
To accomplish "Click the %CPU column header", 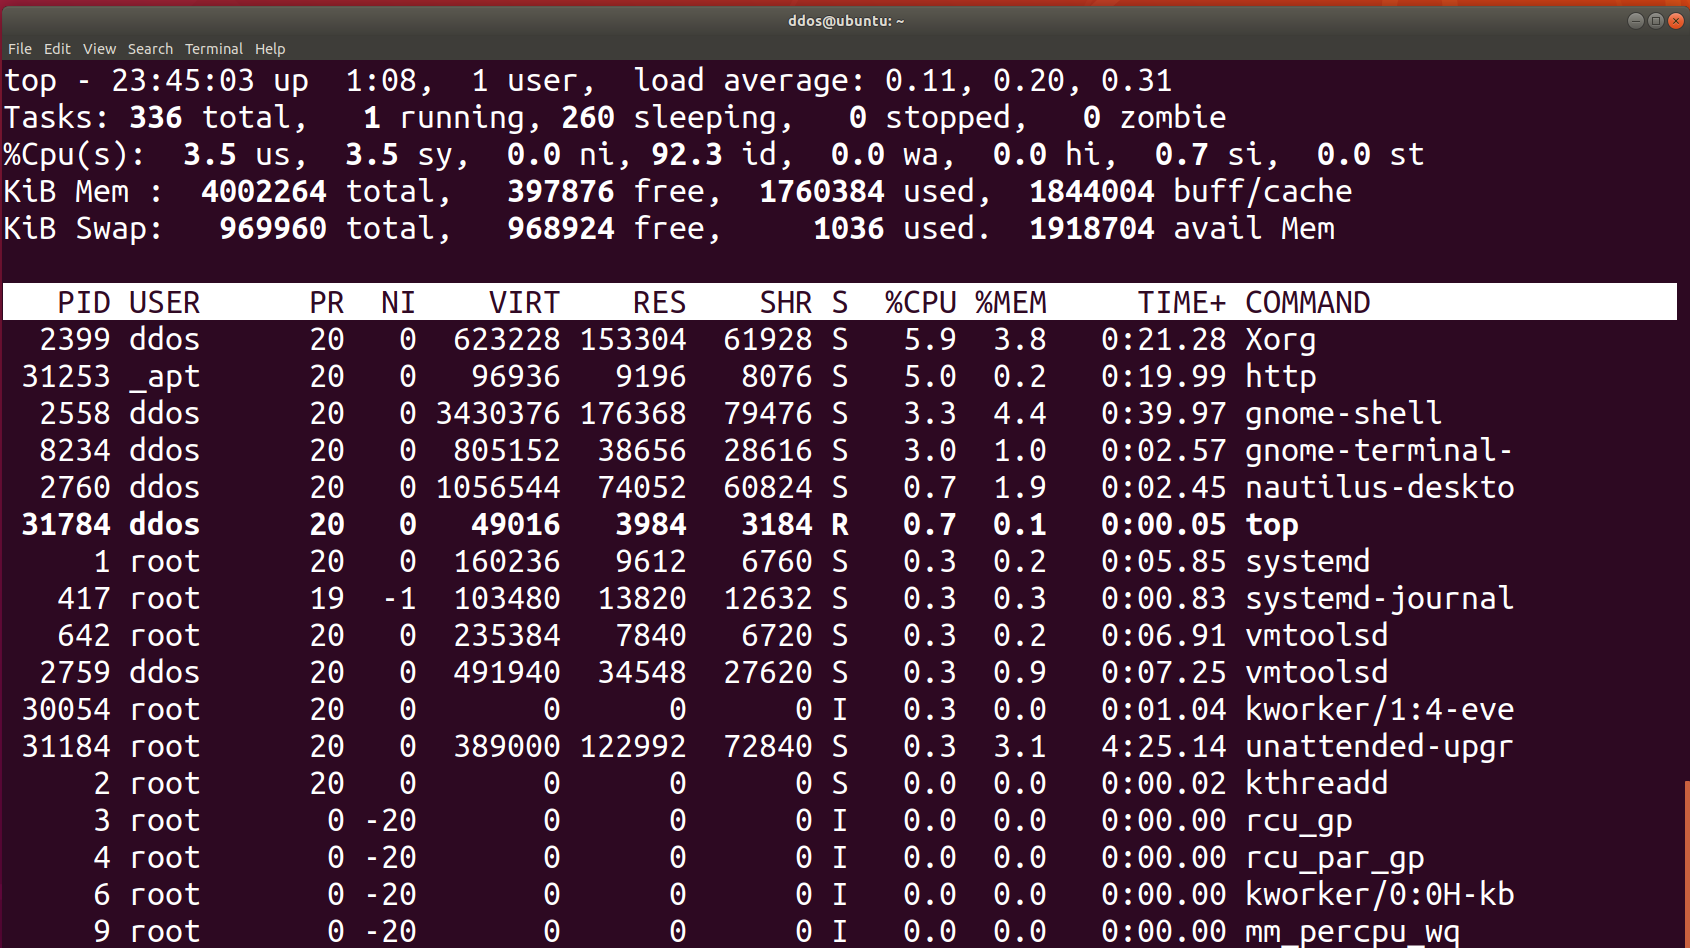I will tap(921, 302).
